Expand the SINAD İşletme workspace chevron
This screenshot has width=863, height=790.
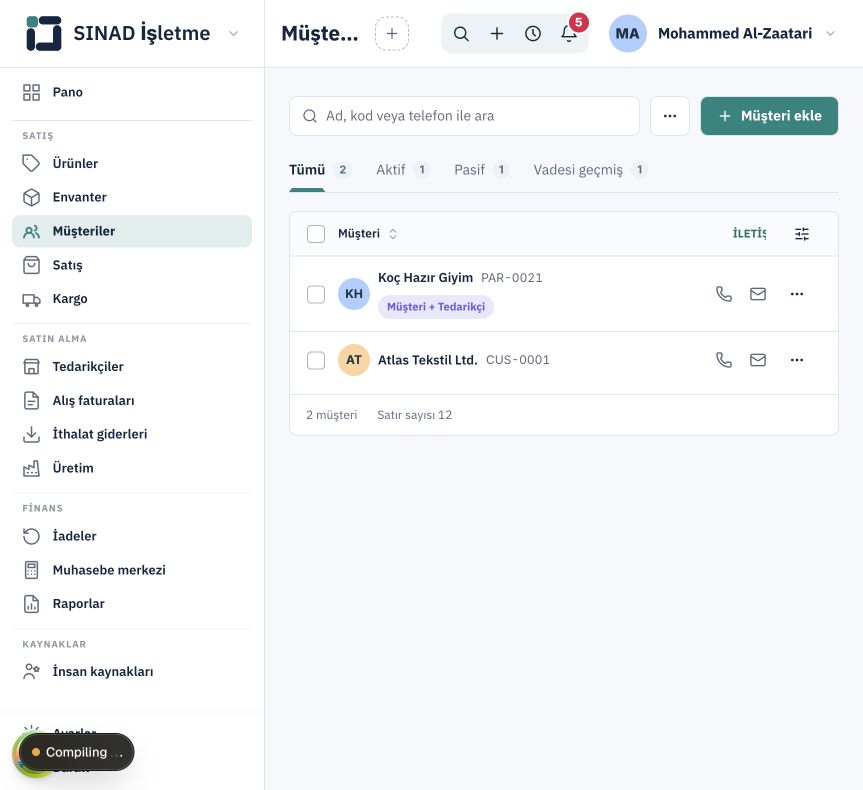[233, 34]
